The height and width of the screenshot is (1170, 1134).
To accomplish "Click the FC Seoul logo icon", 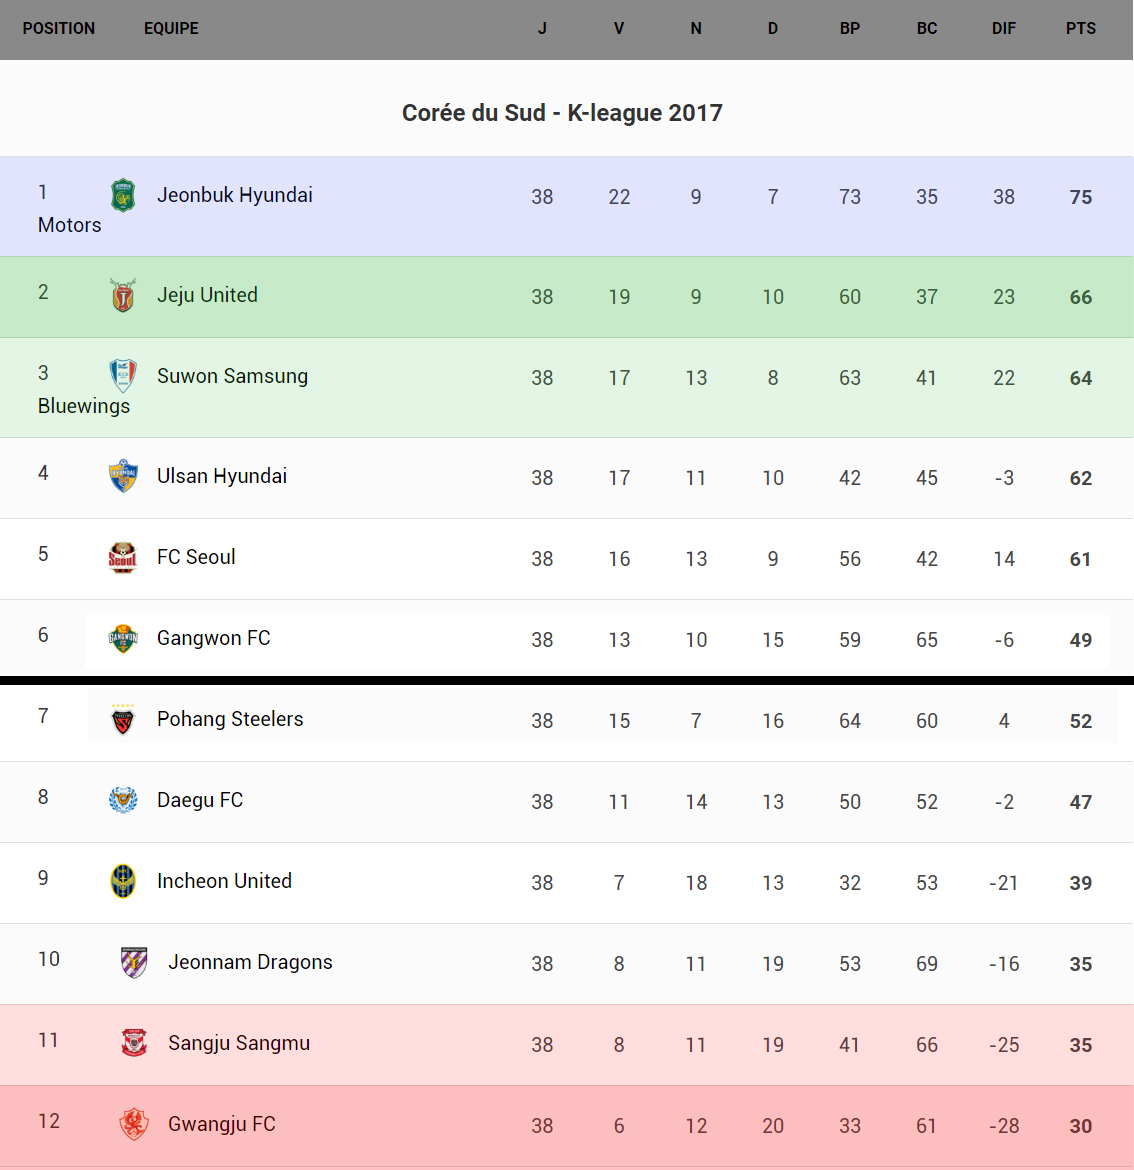I will coord(123,557).
